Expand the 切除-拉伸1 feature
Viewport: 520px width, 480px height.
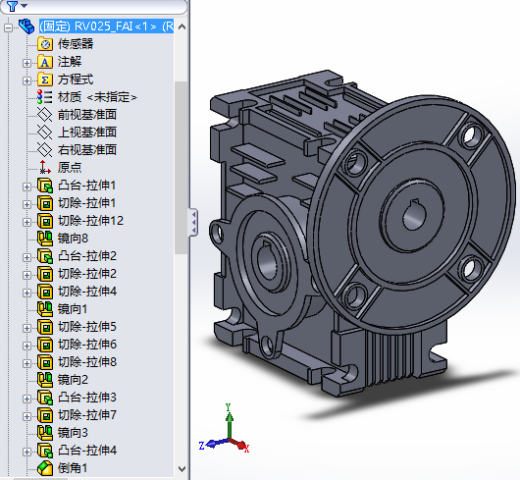point(27,204)
